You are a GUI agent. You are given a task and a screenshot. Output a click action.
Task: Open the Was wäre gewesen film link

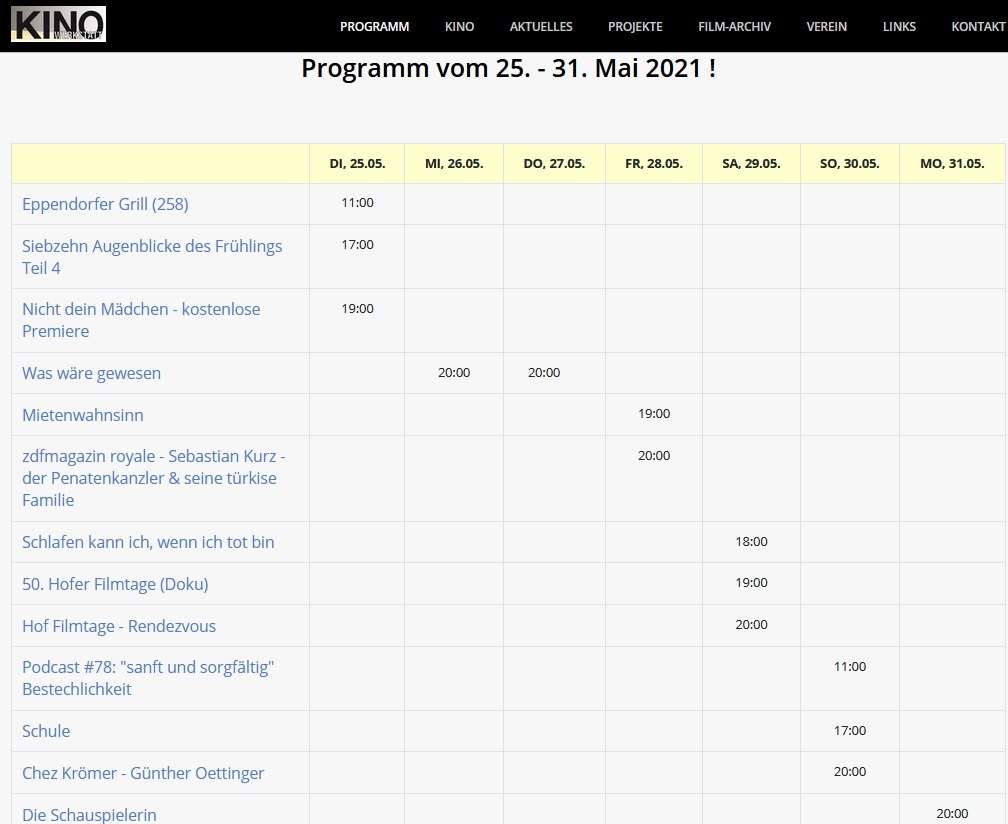pos(91,373)
